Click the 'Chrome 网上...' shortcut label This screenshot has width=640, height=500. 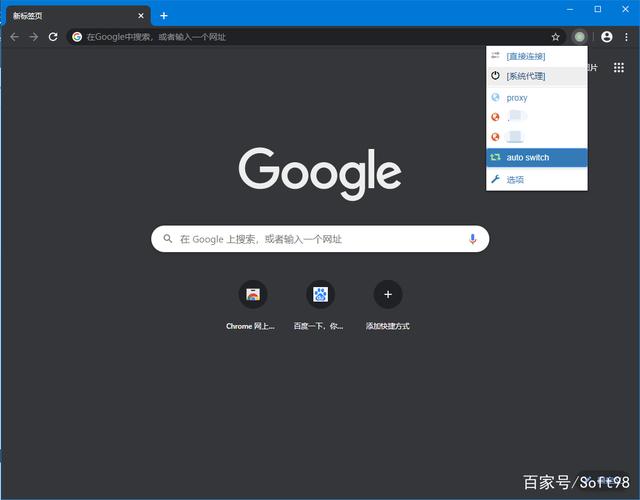(250, 326)
